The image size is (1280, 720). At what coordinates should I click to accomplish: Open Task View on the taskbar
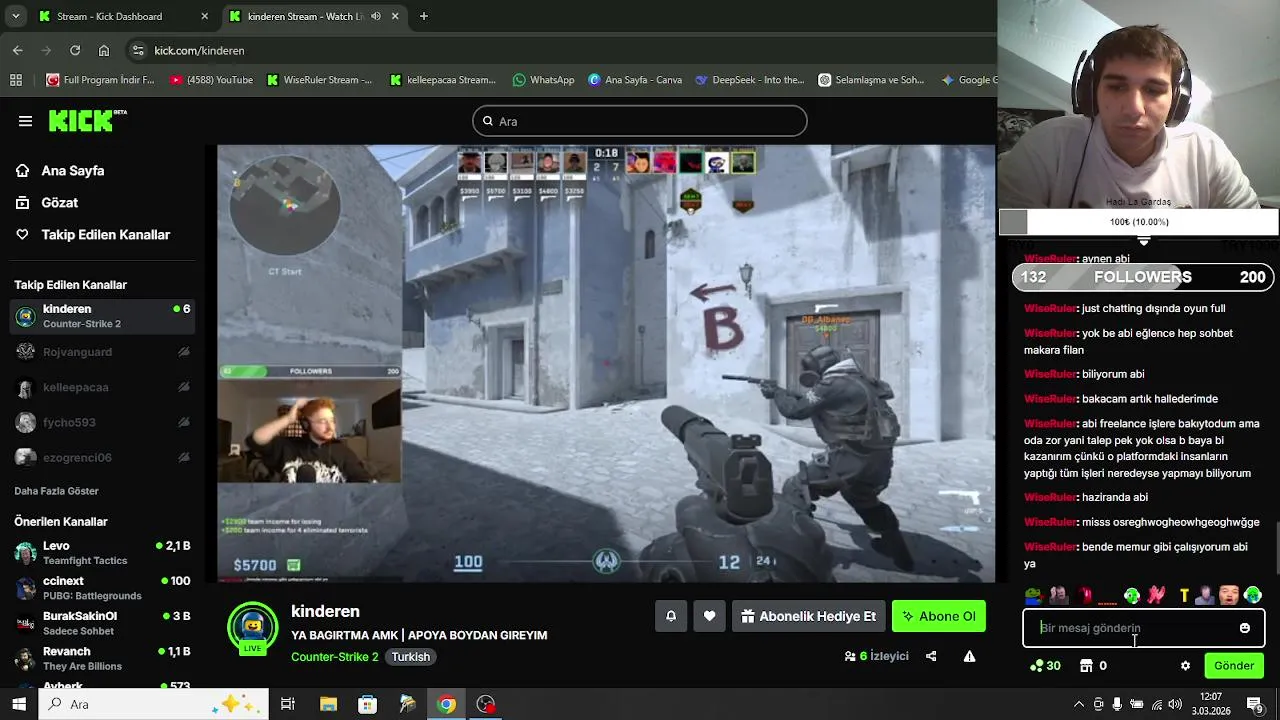[x=288, y=704]
